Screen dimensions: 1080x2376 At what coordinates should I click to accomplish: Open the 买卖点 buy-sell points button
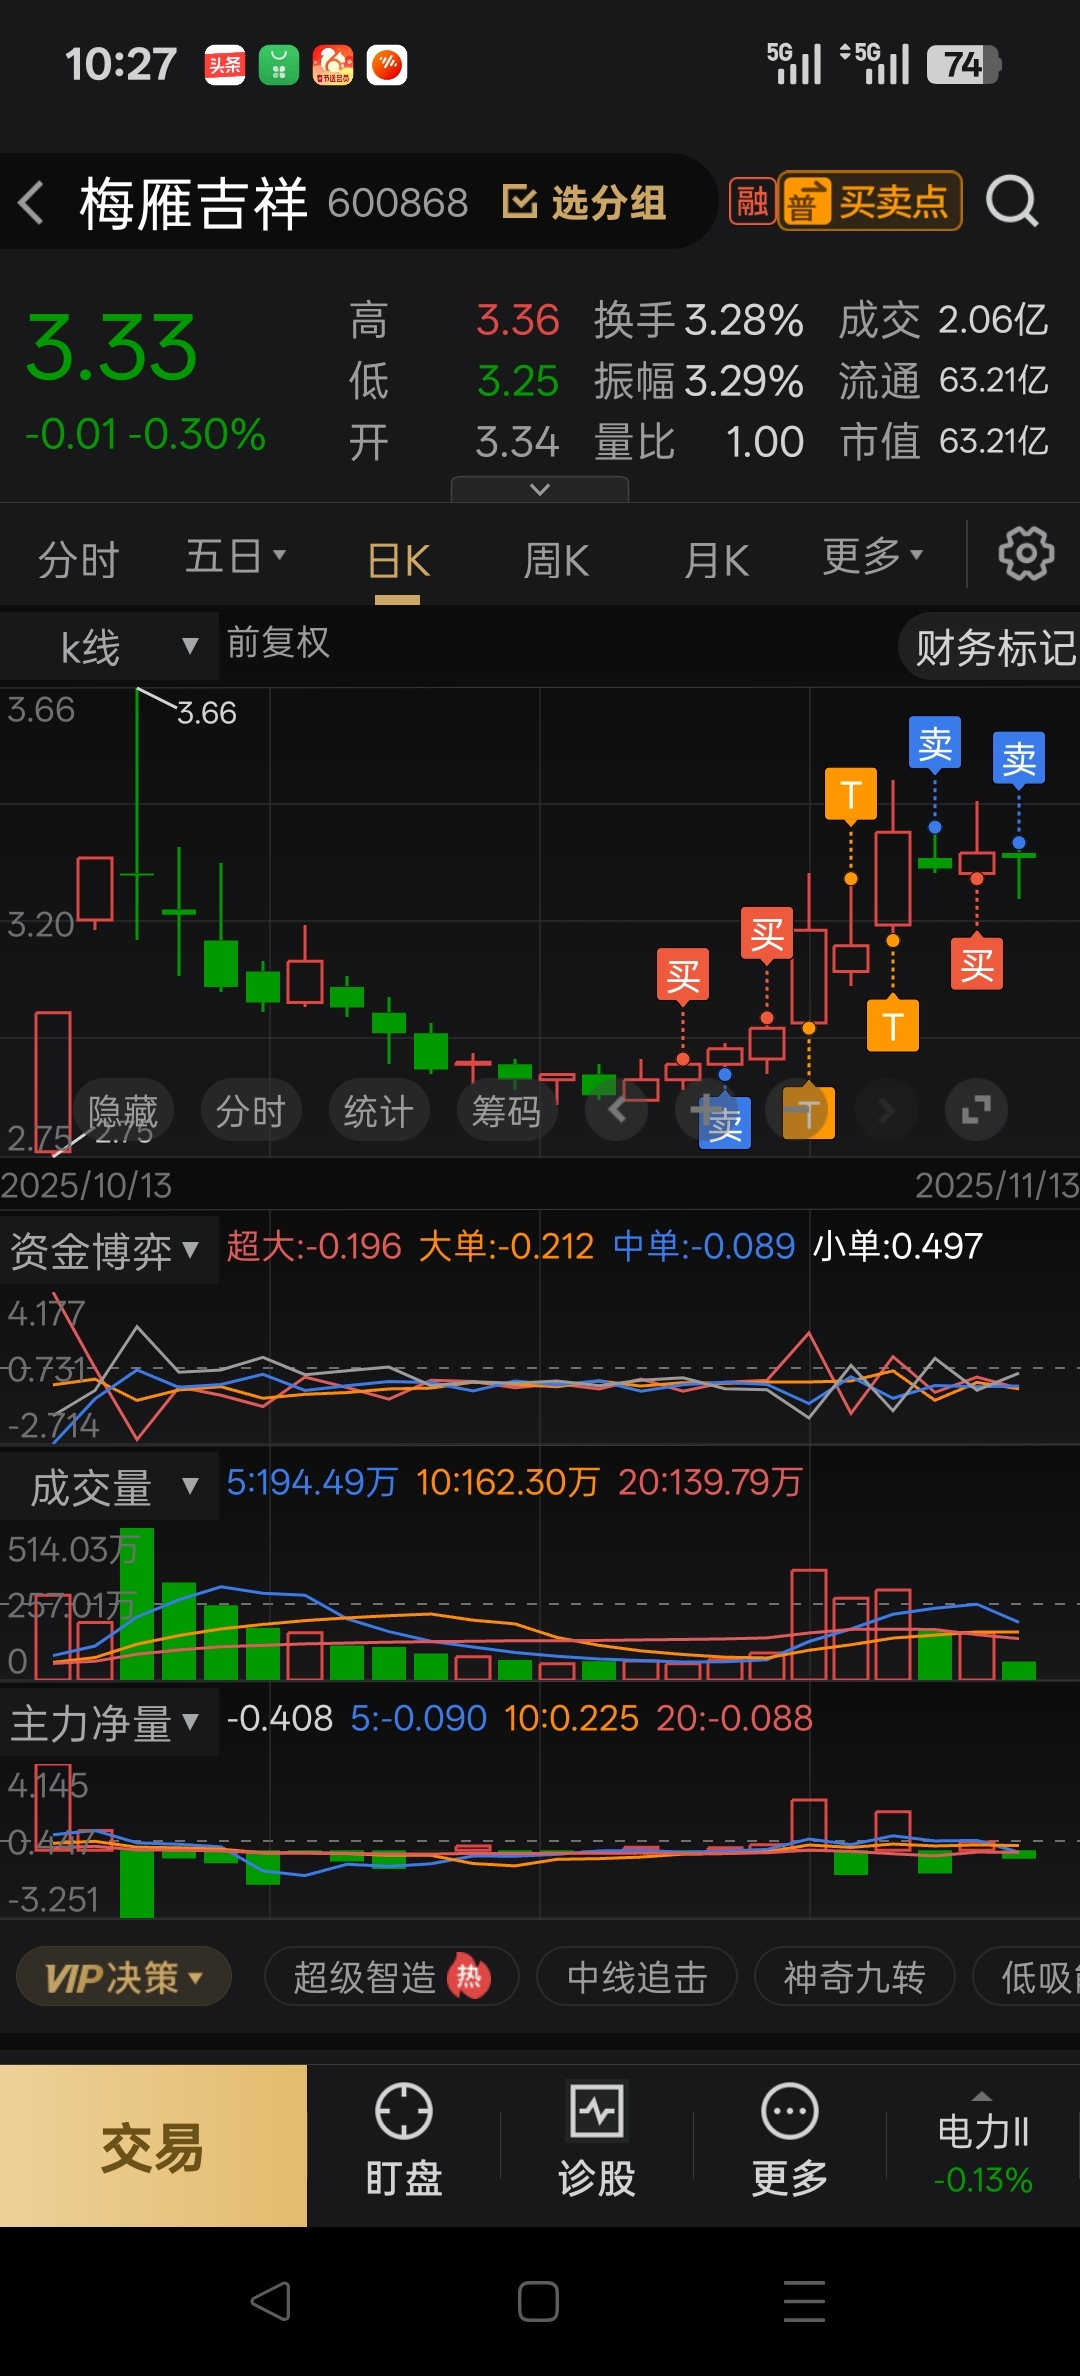871,202
